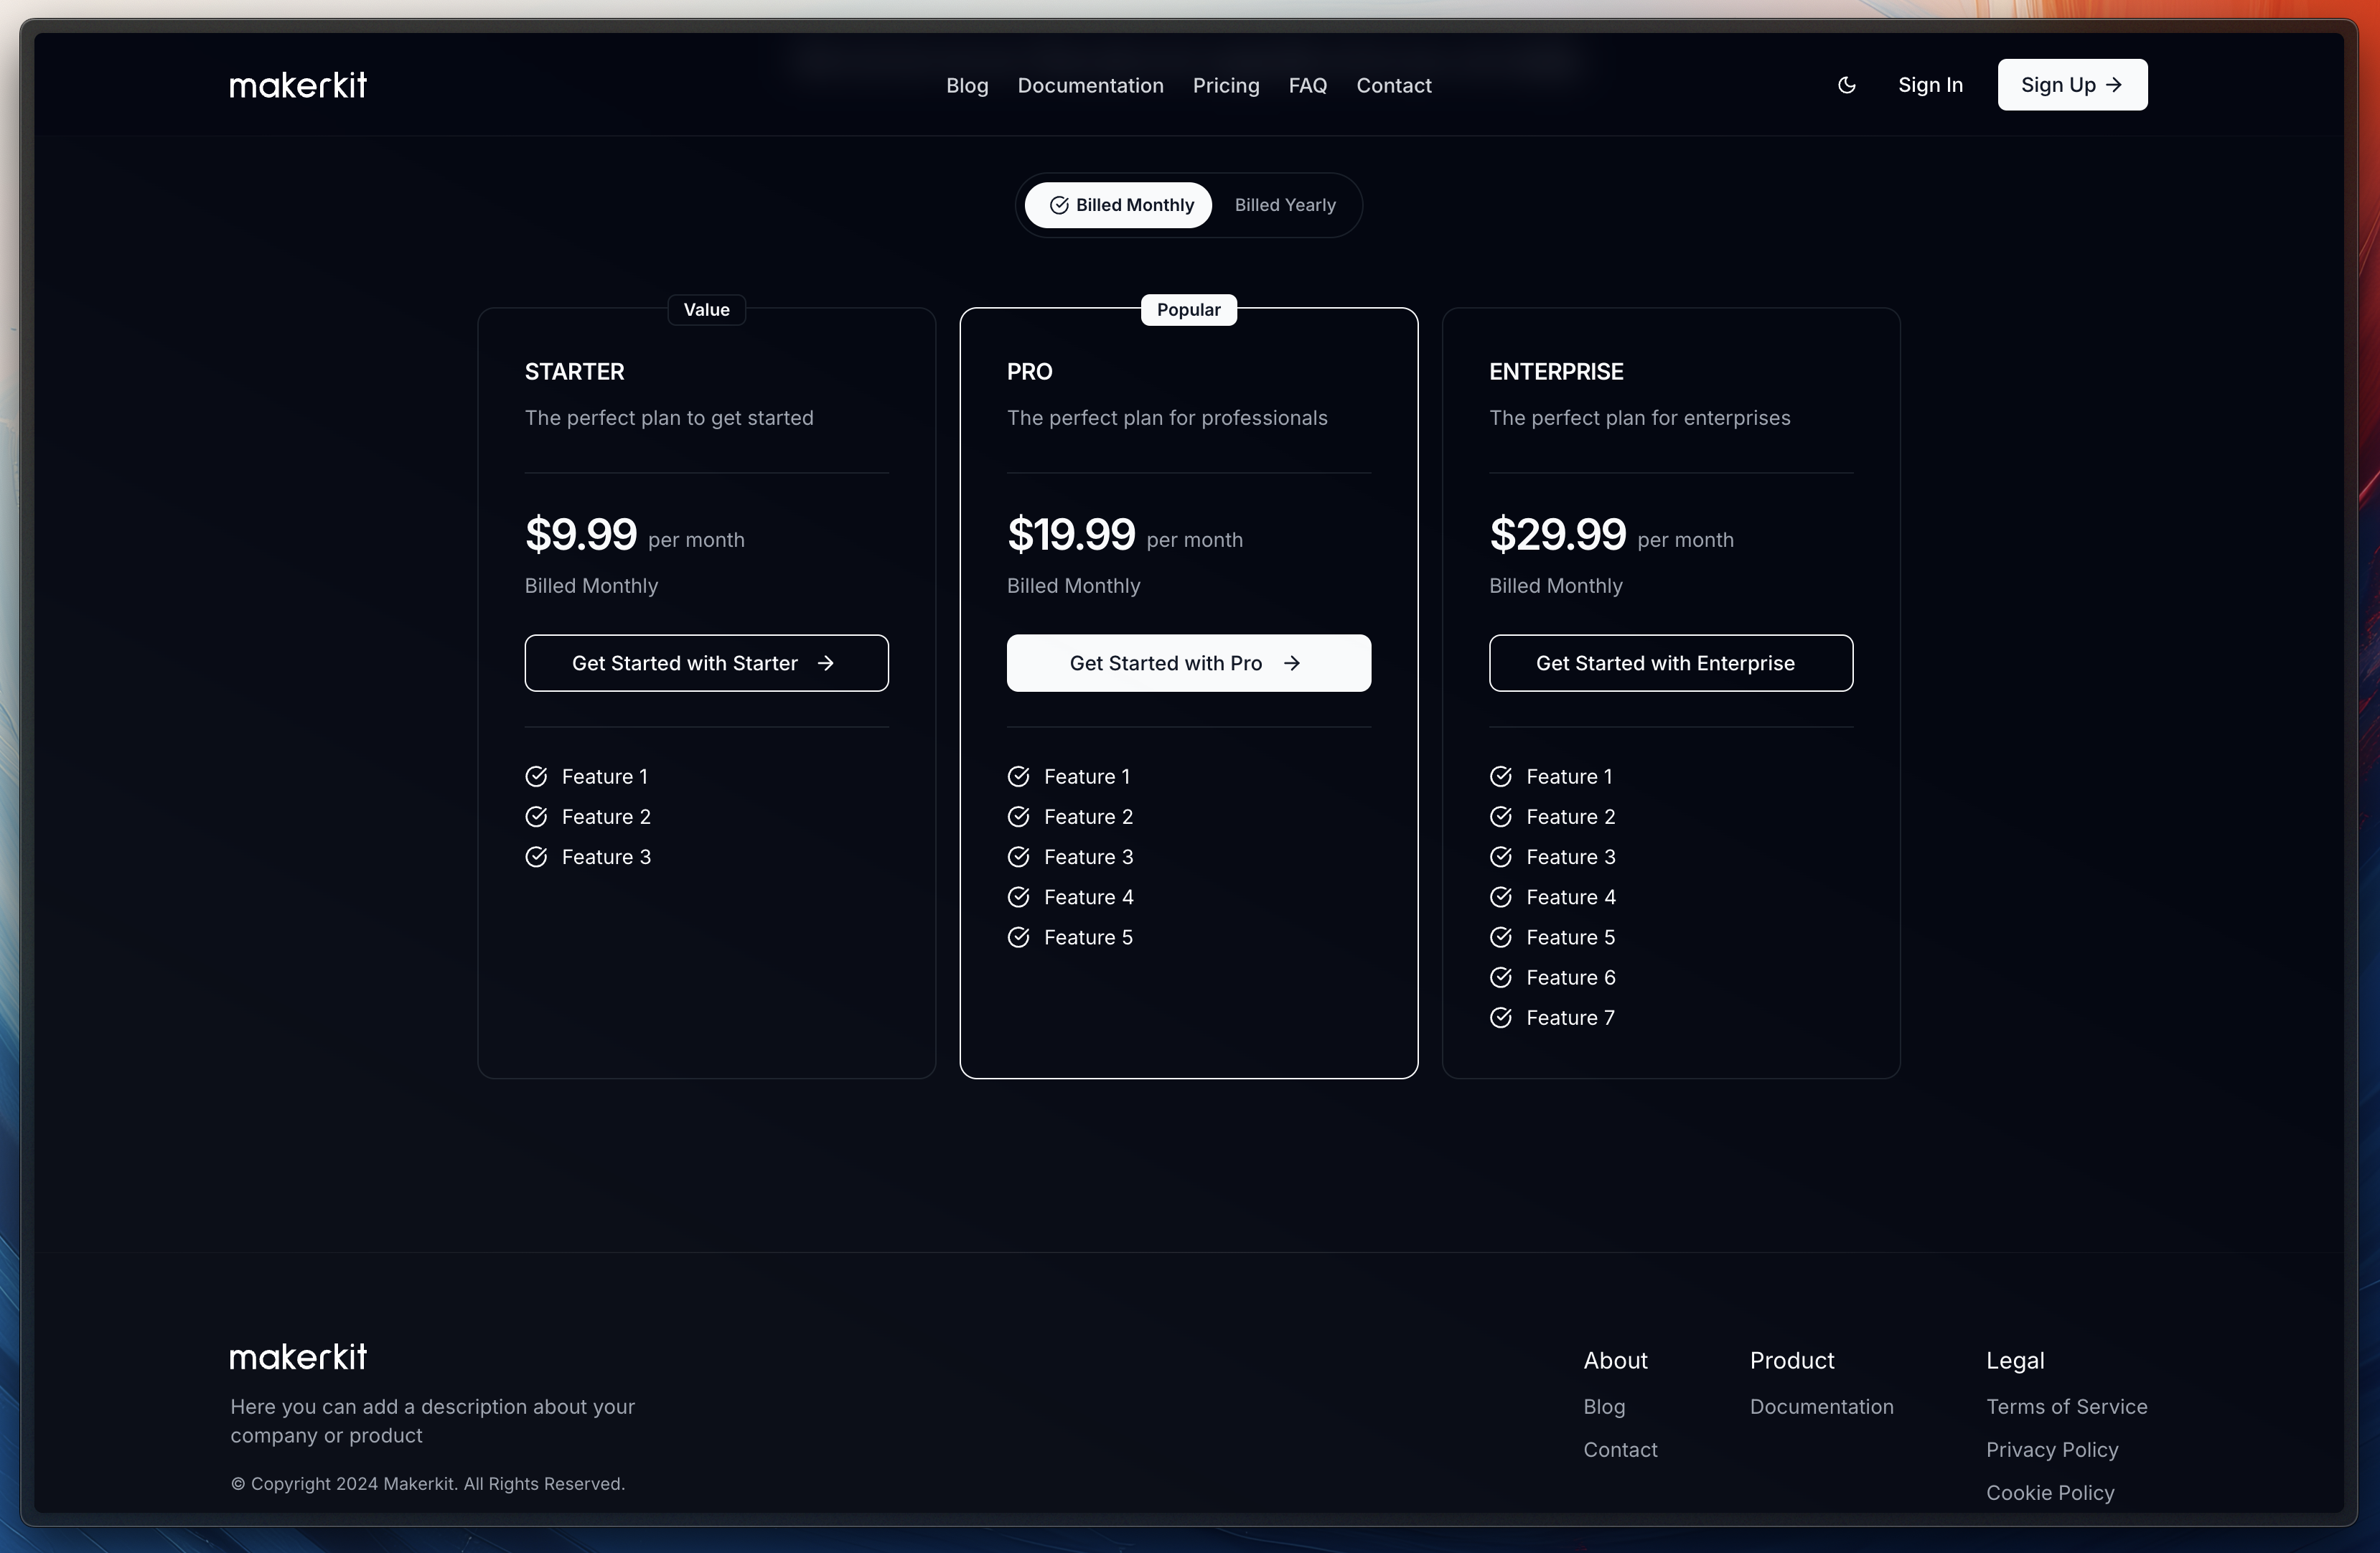This screenshot has height=1553, width=2380.
Task: Open Terms of Service in the footer
Action: point(2066,1406)
